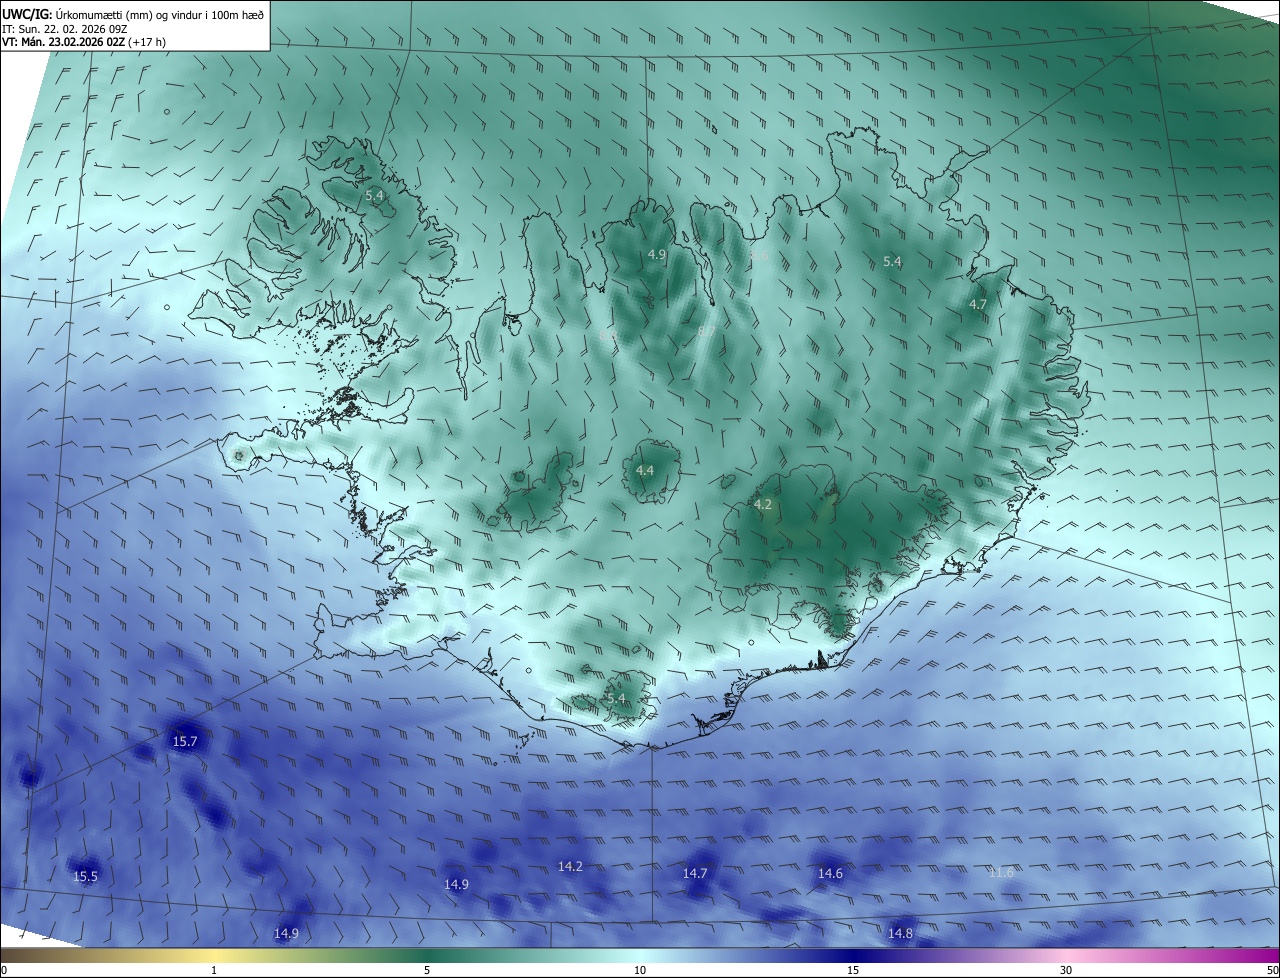Click the colour scale tick label 50
Image resolution: width=1280 pixels, height=978 pixels.
click(x=1272, y=970)
